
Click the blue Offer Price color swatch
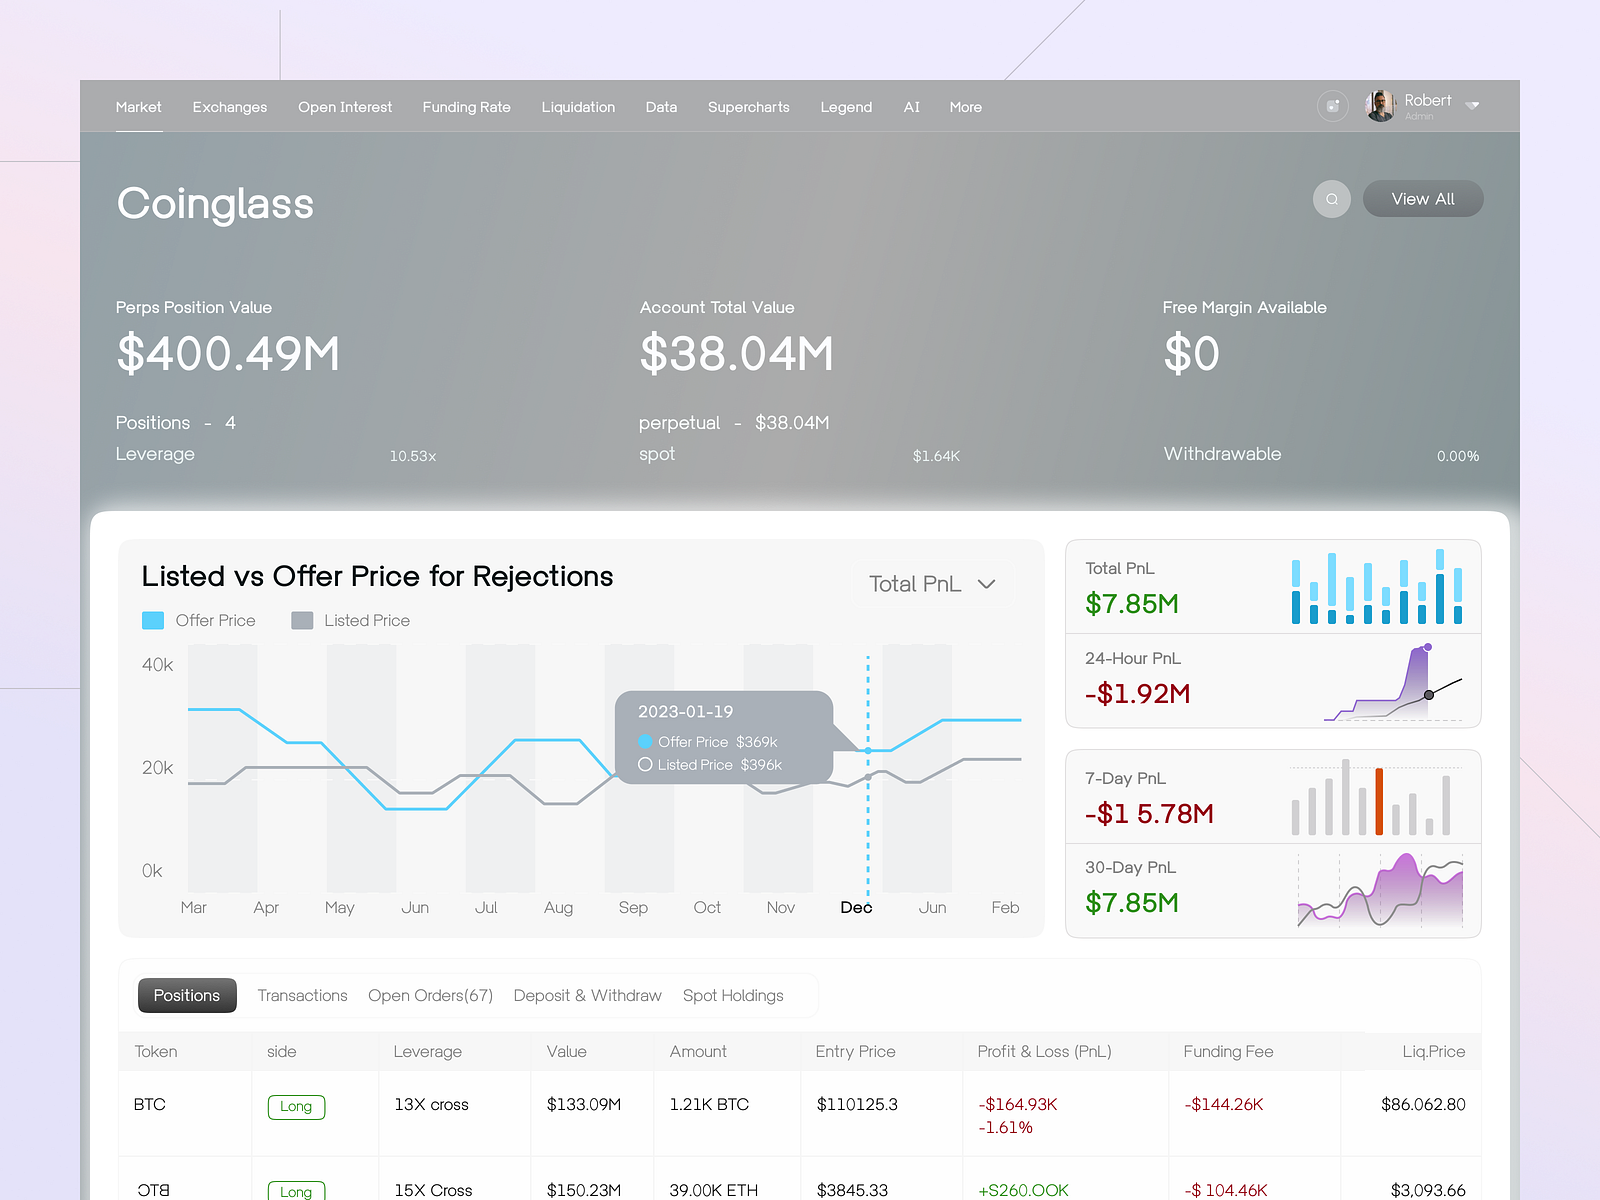153,620
